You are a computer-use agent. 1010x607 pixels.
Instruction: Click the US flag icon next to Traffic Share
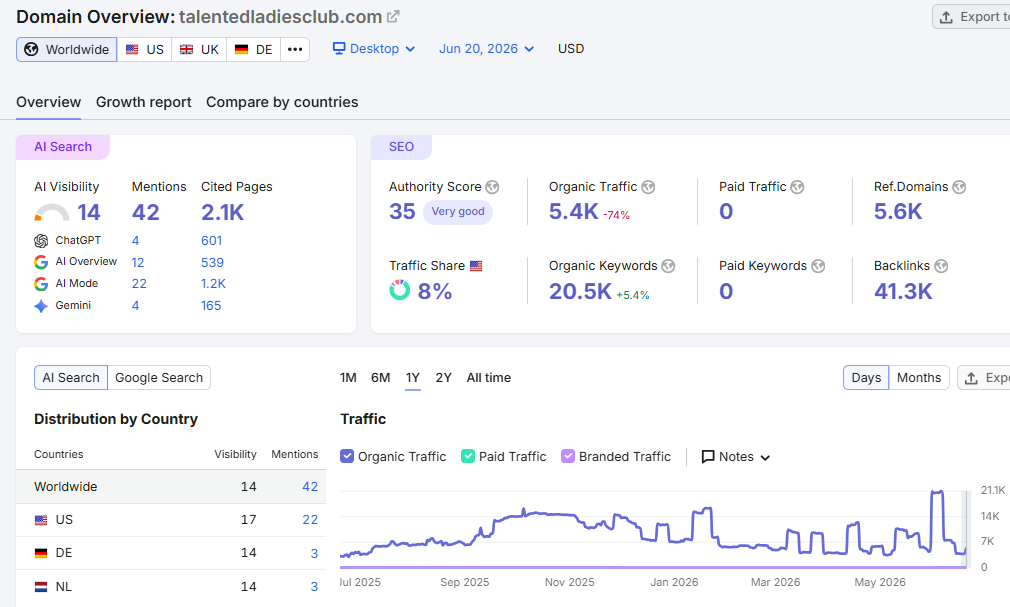coord(476,266)
